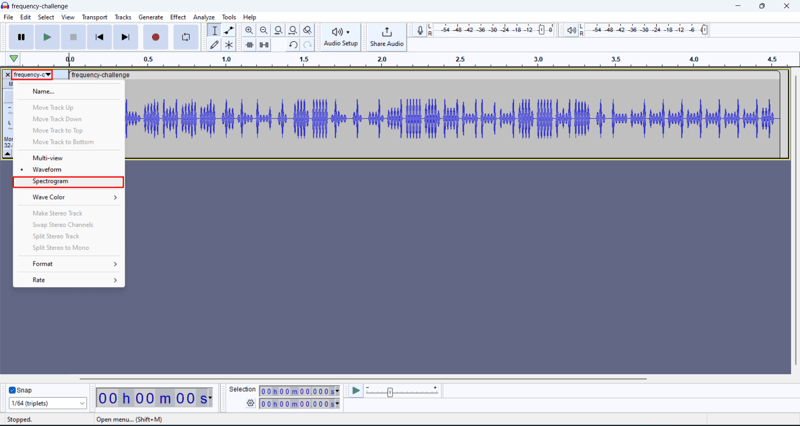This screenshot has height=426, width=800.
Task: Click the Zoom Toggle icon
Action: click(x=307, y=31)
